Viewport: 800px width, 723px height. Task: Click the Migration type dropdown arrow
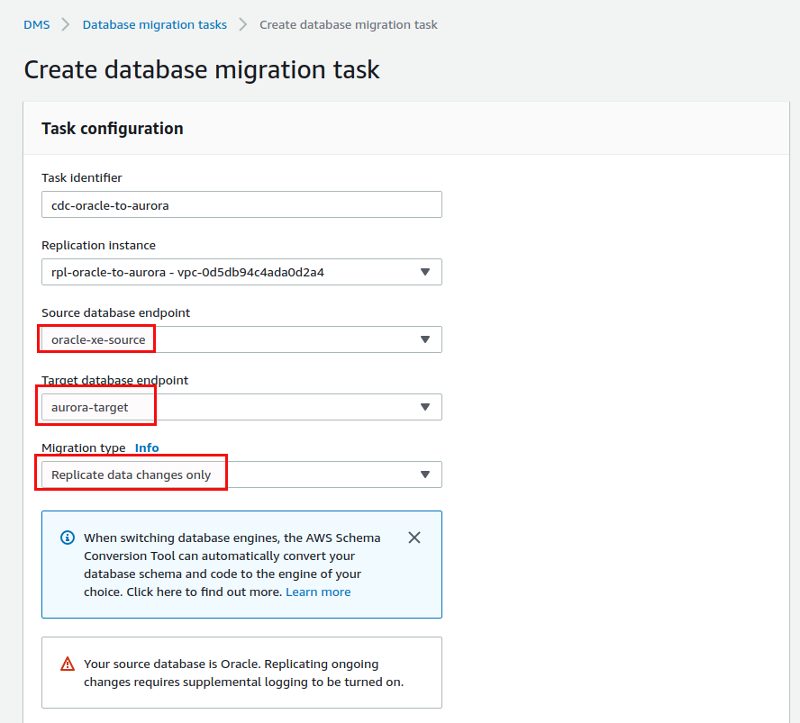tap(425, 475)
